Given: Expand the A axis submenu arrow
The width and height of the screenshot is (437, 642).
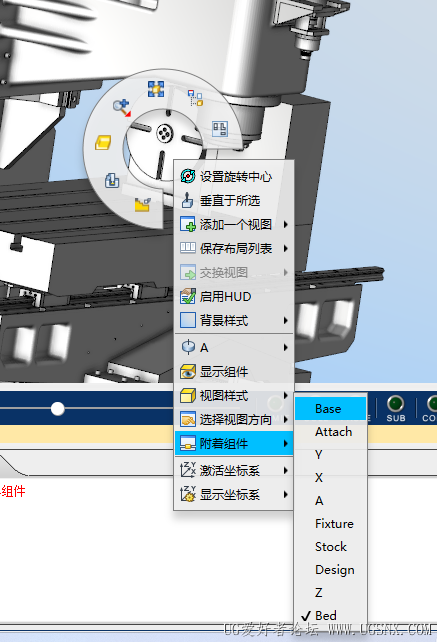Looking at the screenshot, I should (285, 348).
